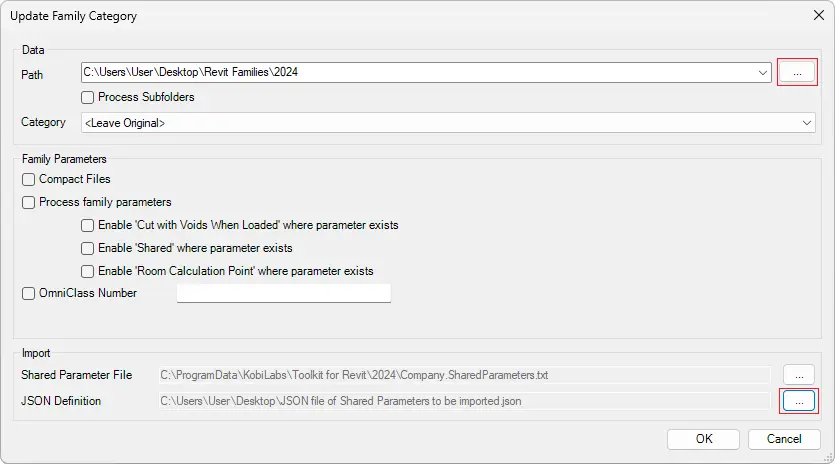This screenshot has height=464, width=835.
Task: Enable the Process Subfolders checkbox
Action: tap(89, 97)
